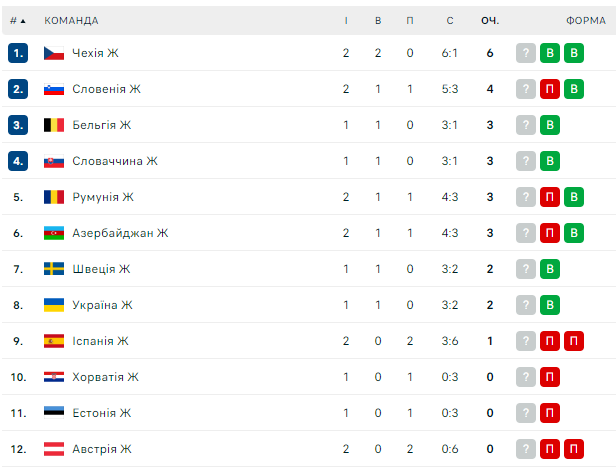Viewport: 616px width, 470px height.
Task: Click the gray question badge for Естонія Ж
Action: click(x=526, y=413)
